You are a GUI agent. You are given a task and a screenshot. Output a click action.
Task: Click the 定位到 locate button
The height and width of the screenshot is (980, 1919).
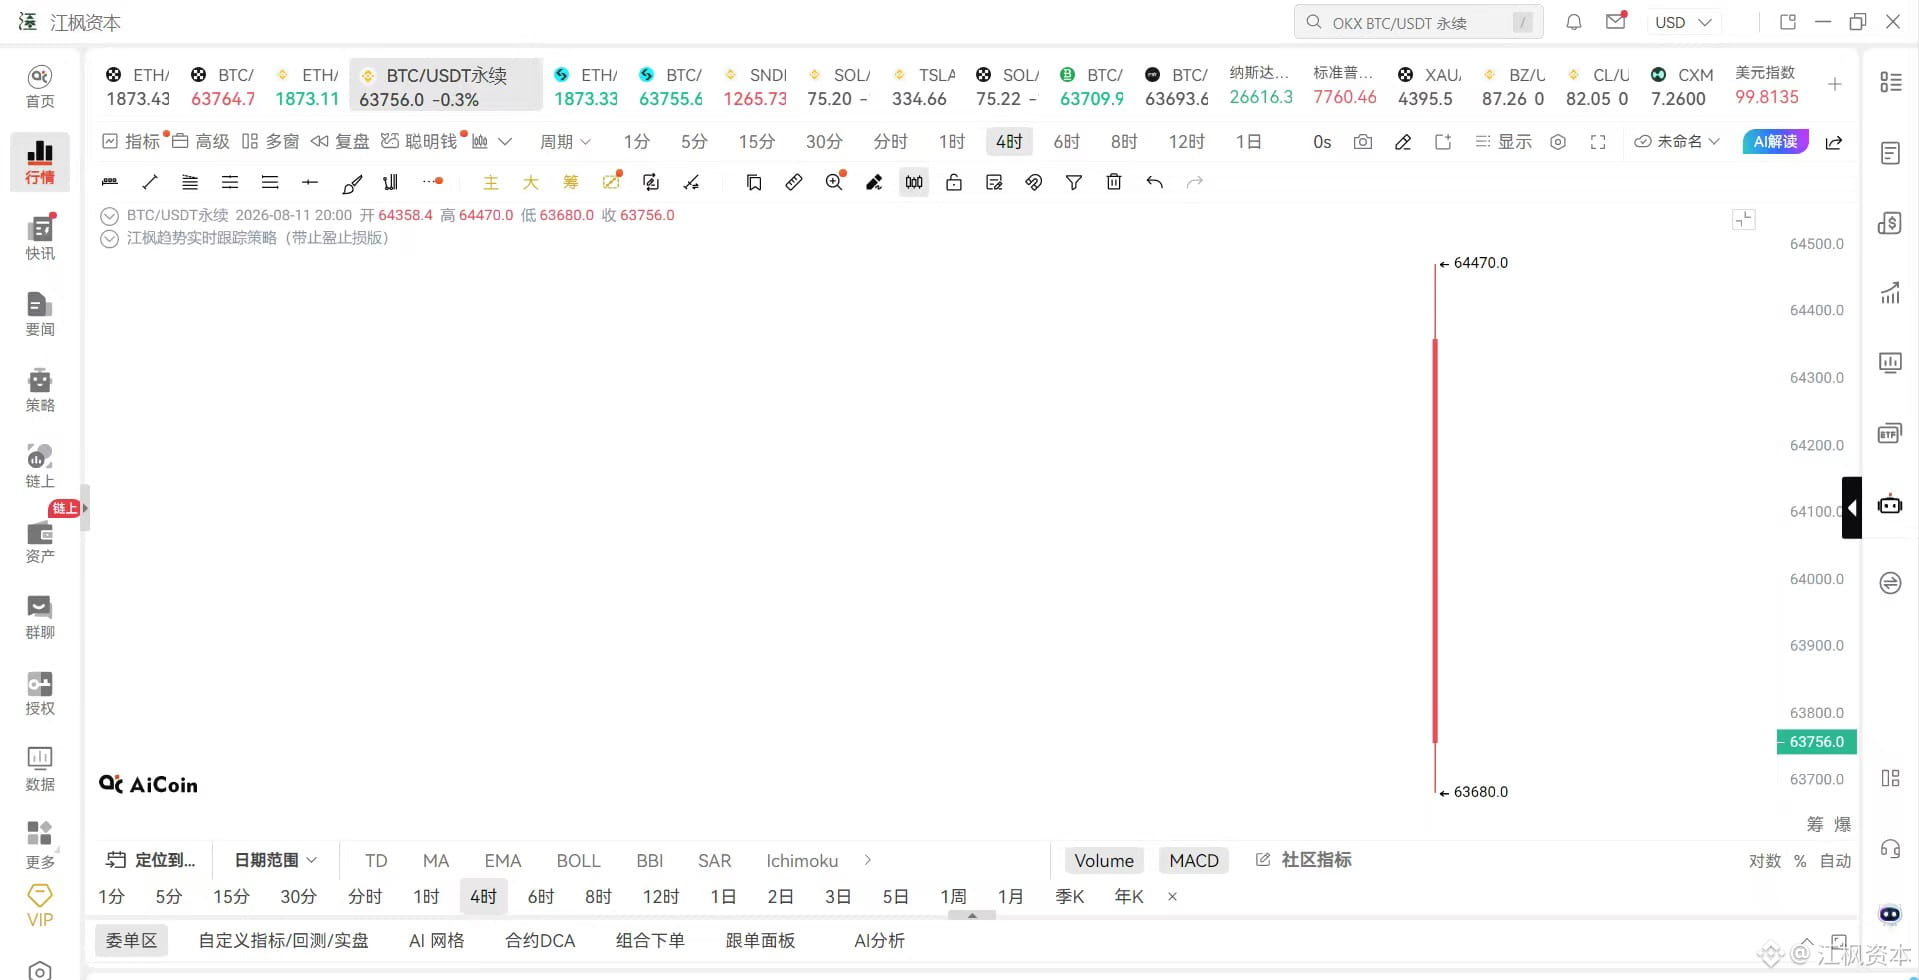point(151,860)
